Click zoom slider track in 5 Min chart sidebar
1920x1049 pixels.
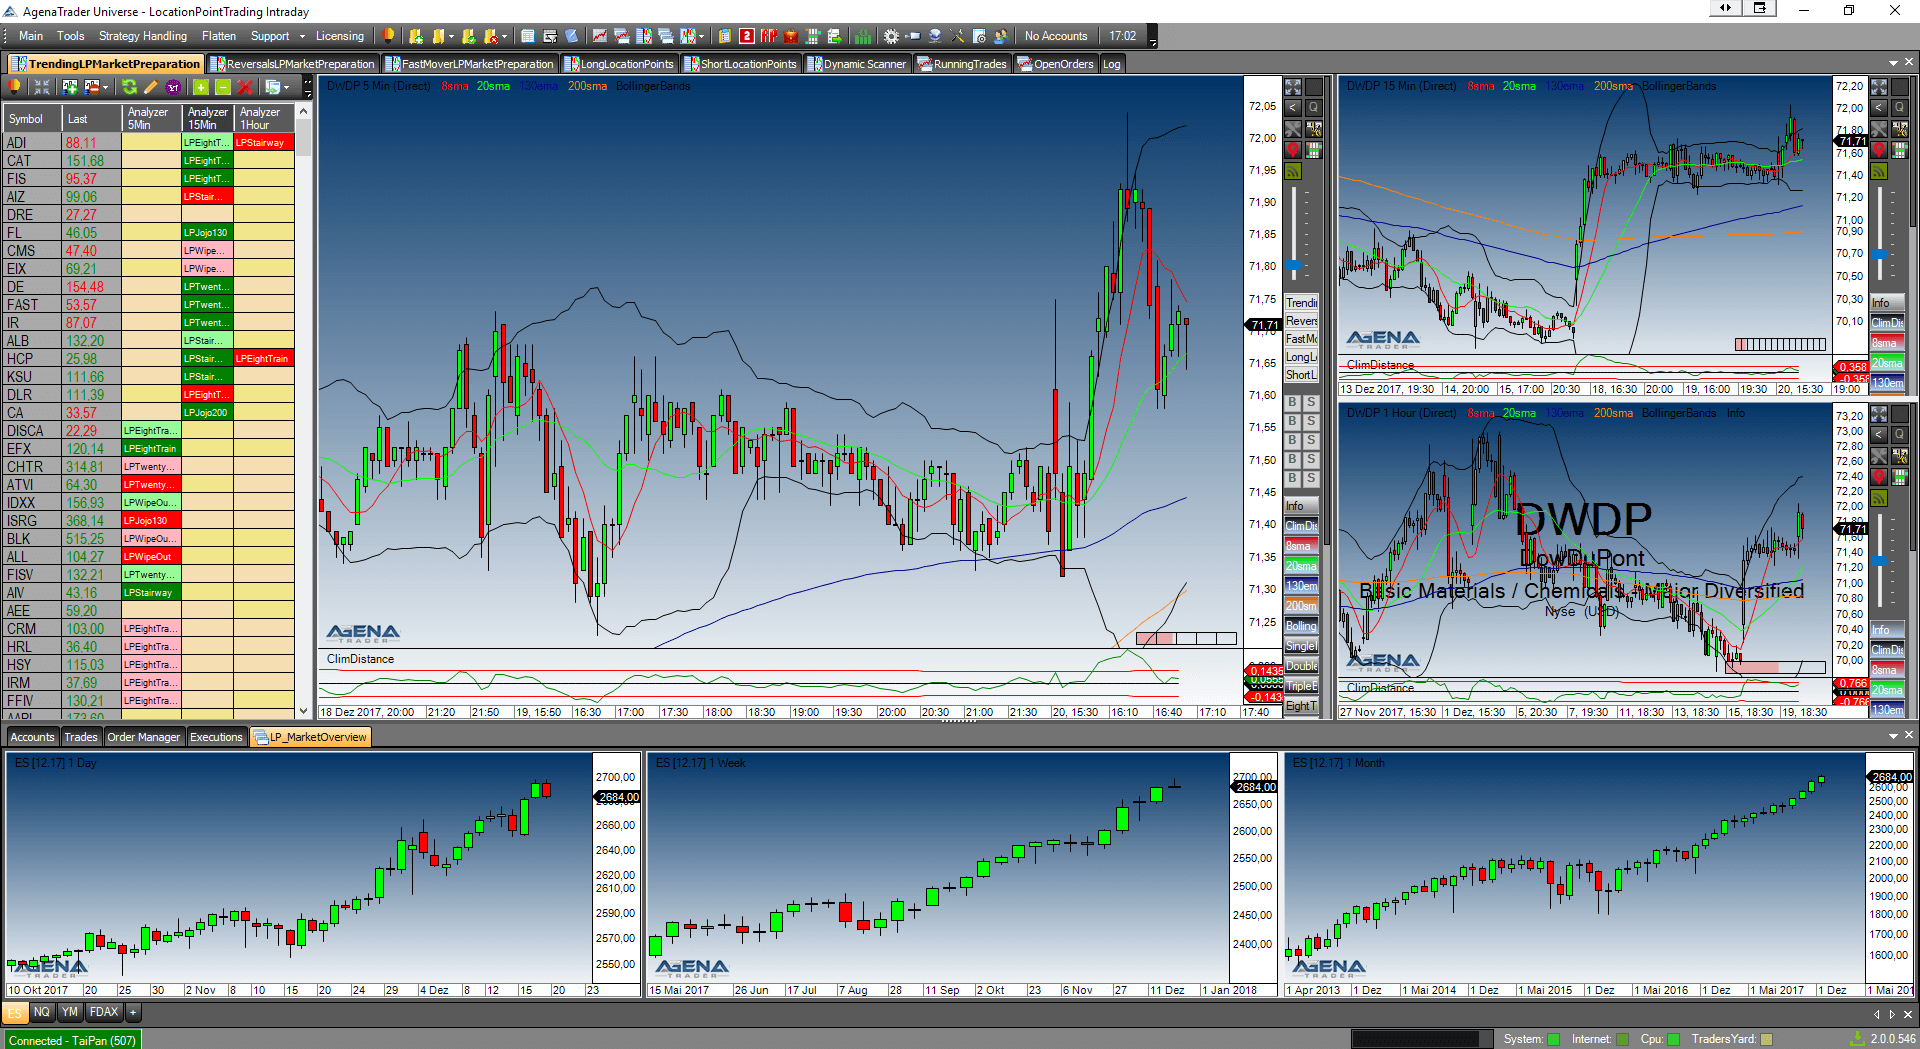pyautogui.click(x=1293, y=235)
